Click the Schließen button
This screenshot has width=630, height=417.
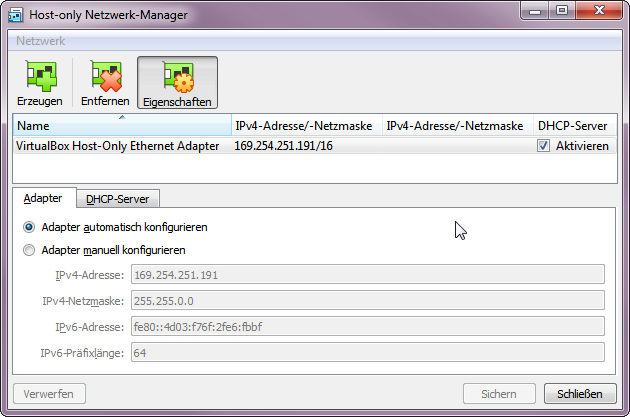580,394
